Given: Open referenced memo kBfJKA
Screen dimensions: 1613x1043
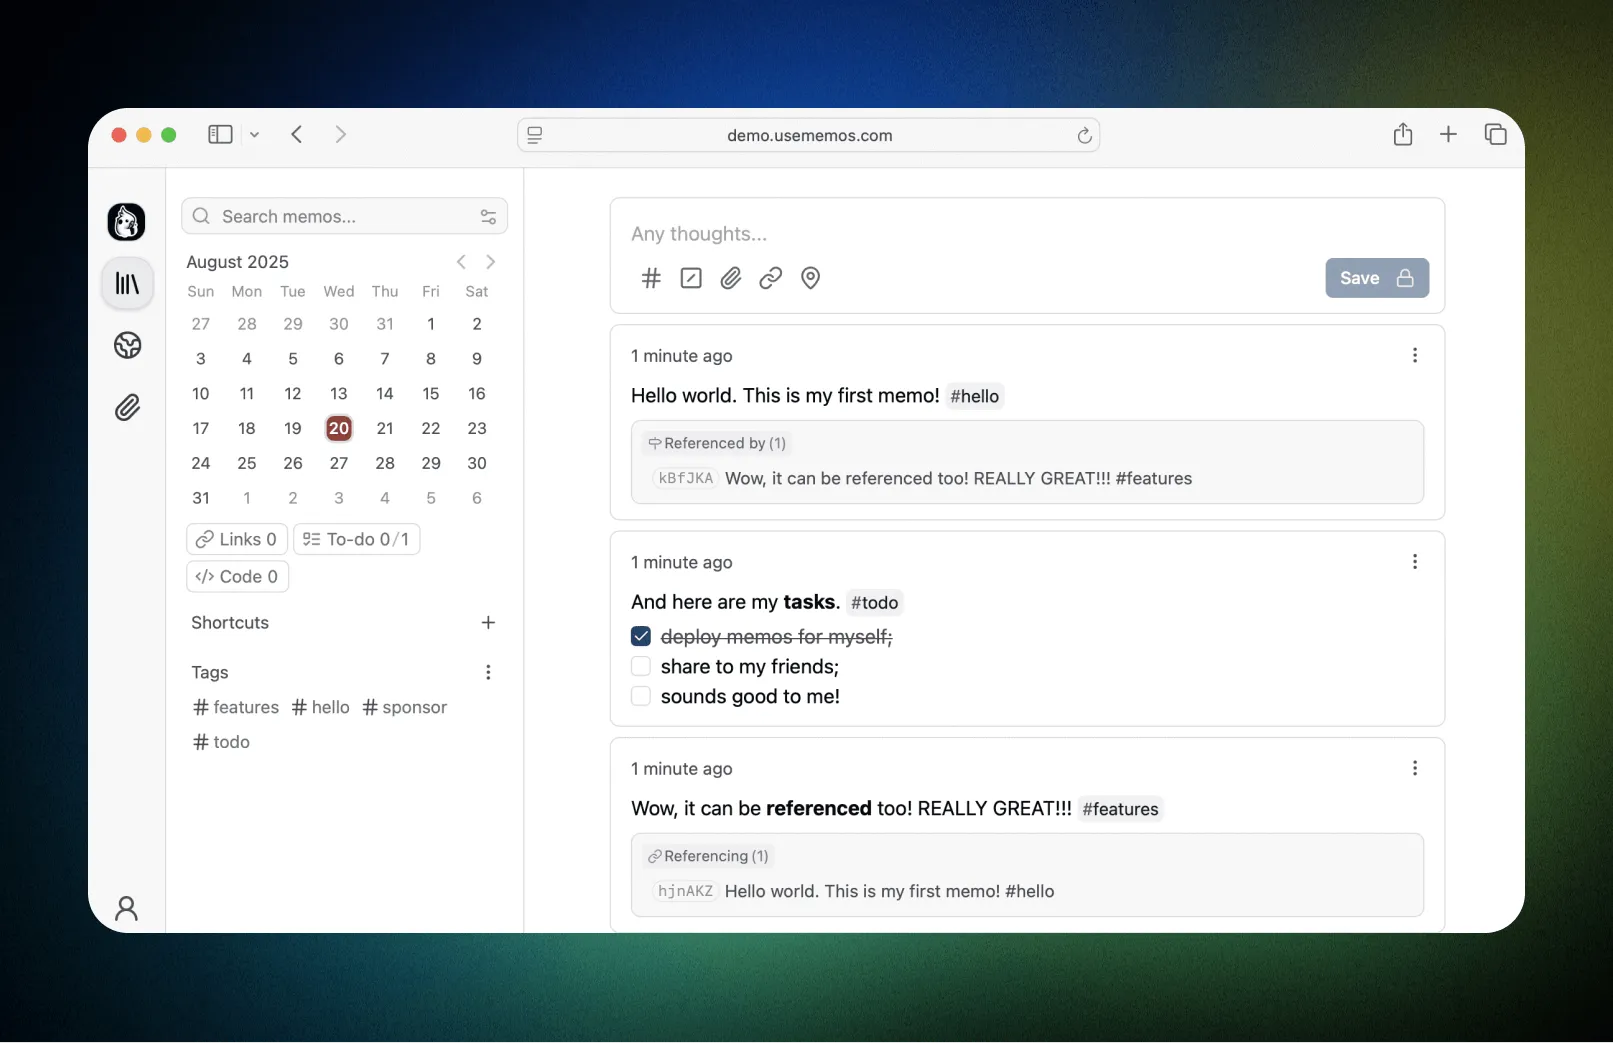Looking at the screenshot, I should [922, 478].
